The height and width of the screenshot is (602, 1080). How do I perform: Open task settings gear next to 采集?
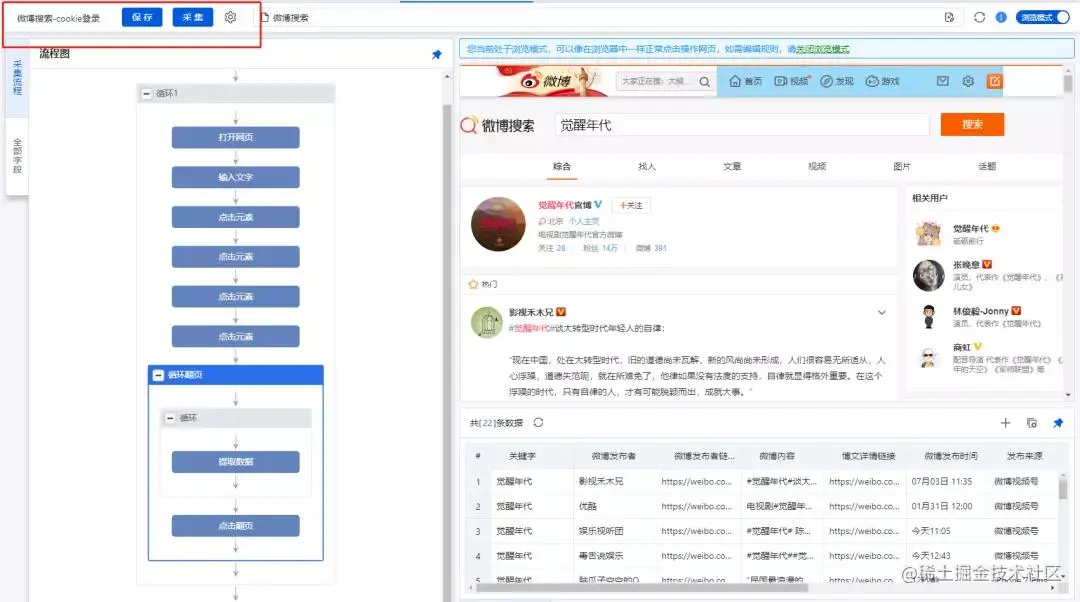coord(230,17)
